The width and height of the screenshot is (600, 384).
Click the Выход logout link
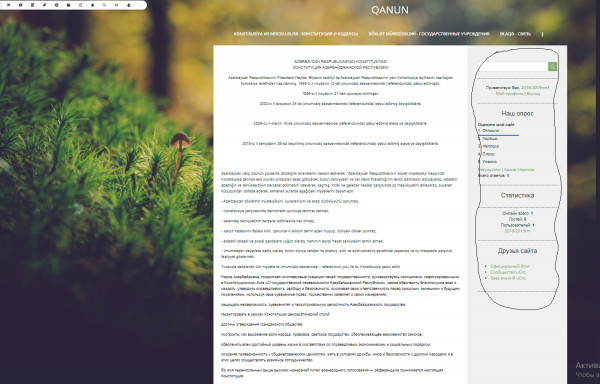533,94
